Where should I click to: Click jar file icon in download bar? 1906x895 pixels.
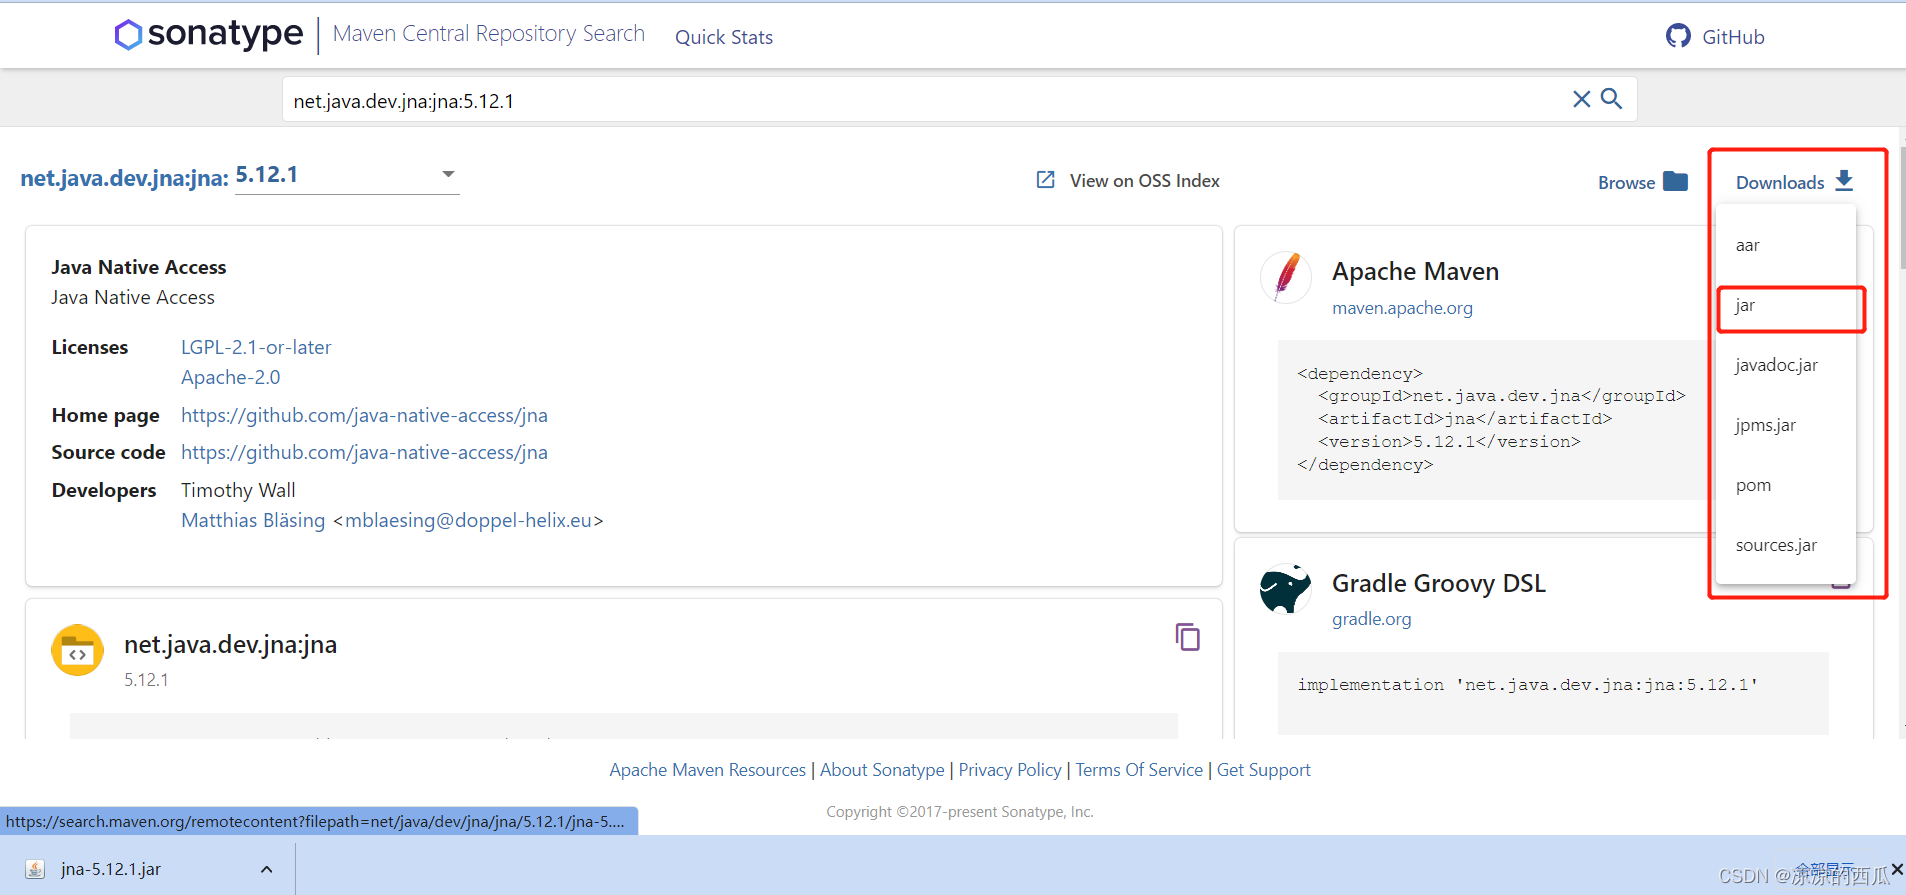click(35, 869)
